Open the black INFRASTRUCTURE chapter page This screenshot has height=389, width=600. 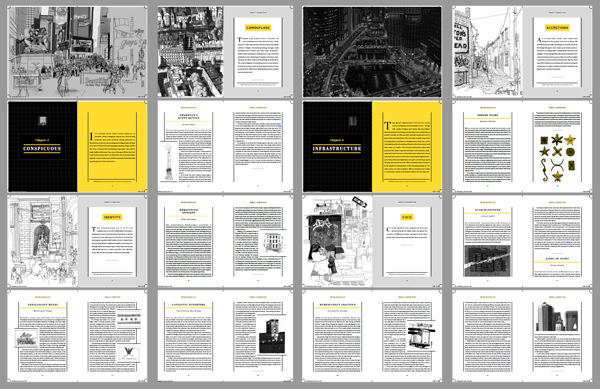coord(337,146)
